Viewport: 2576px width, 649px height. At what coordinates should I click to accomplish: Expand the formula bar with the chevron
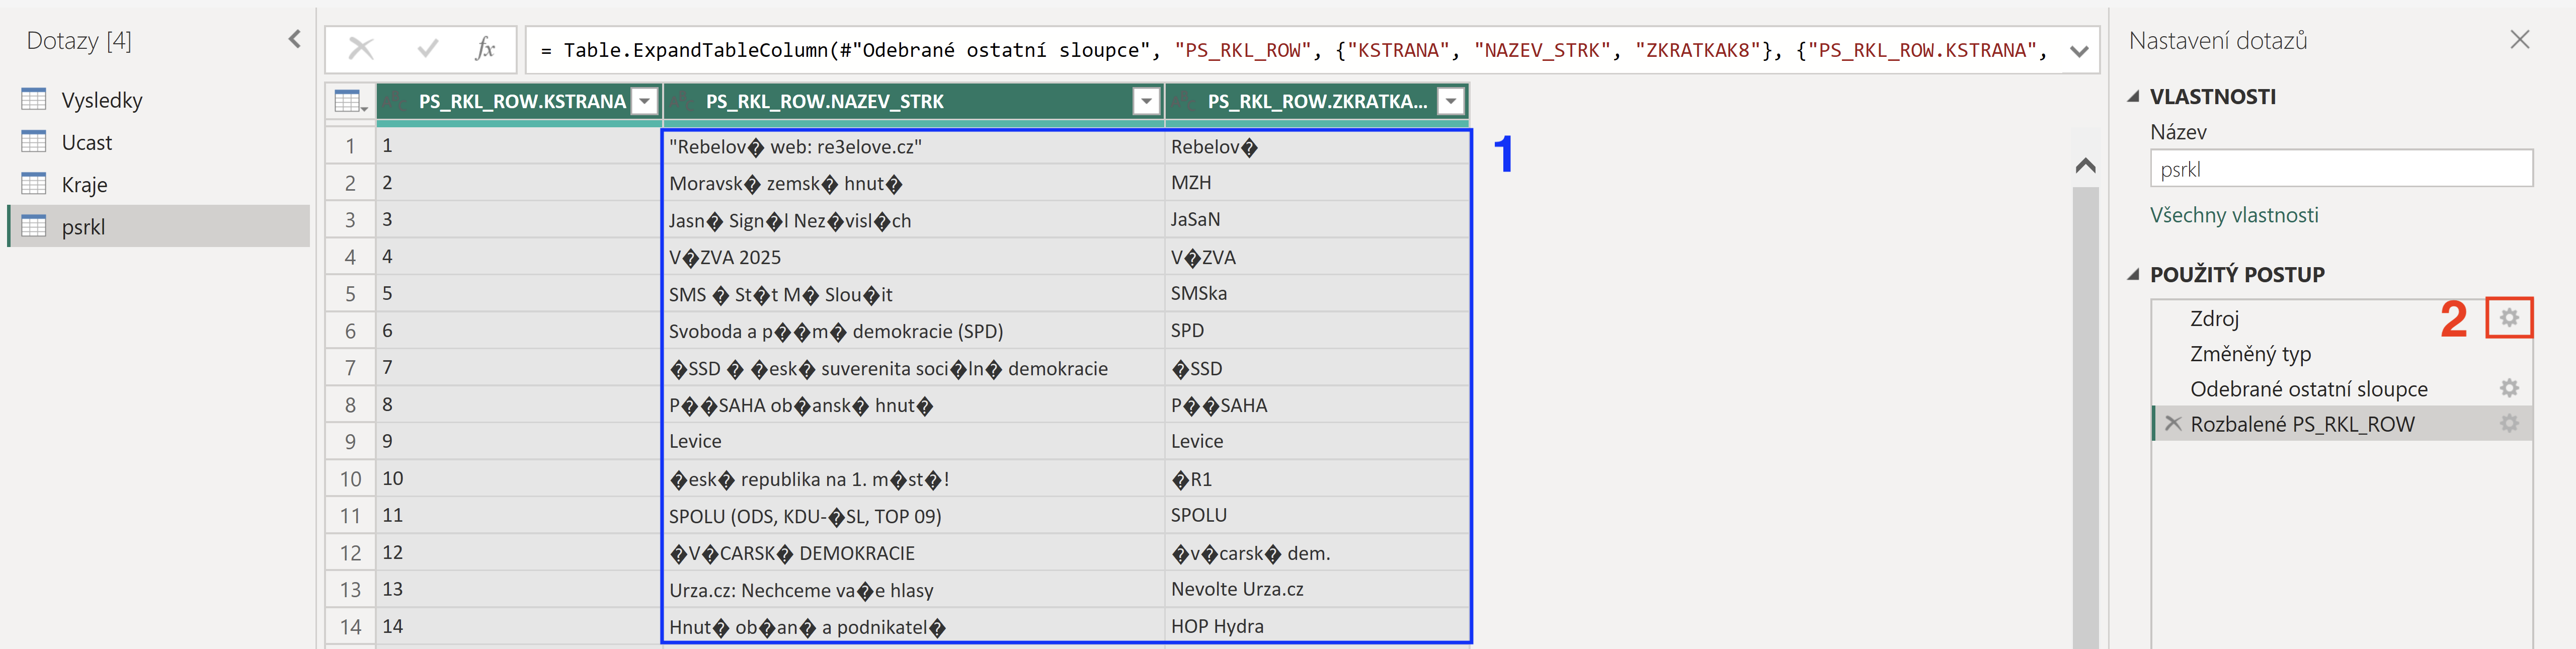tap(2079, 51)
